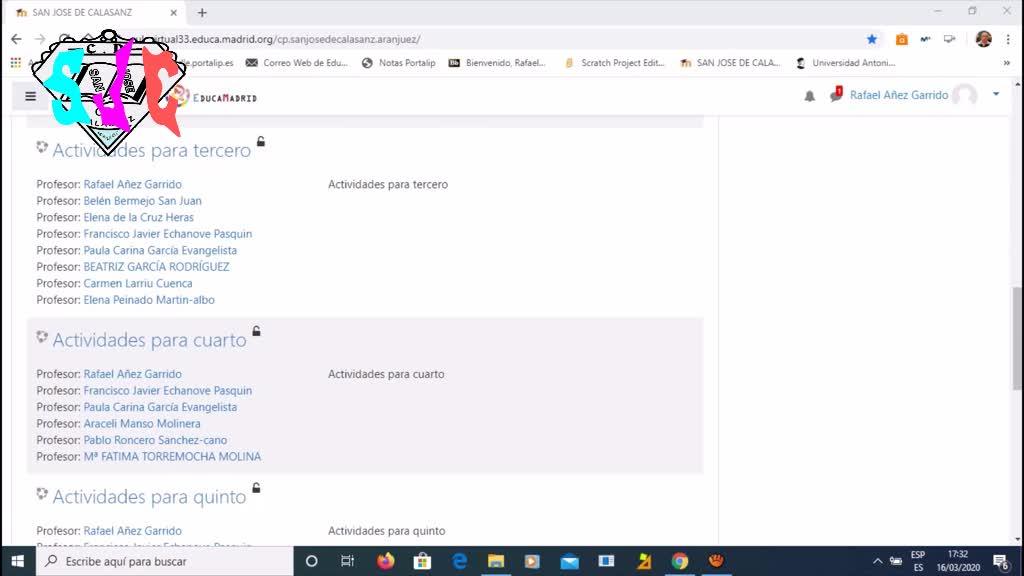The image size is (1024, 576).
Task: Open the Windows notification center
Action: (x=1000, y=561)
